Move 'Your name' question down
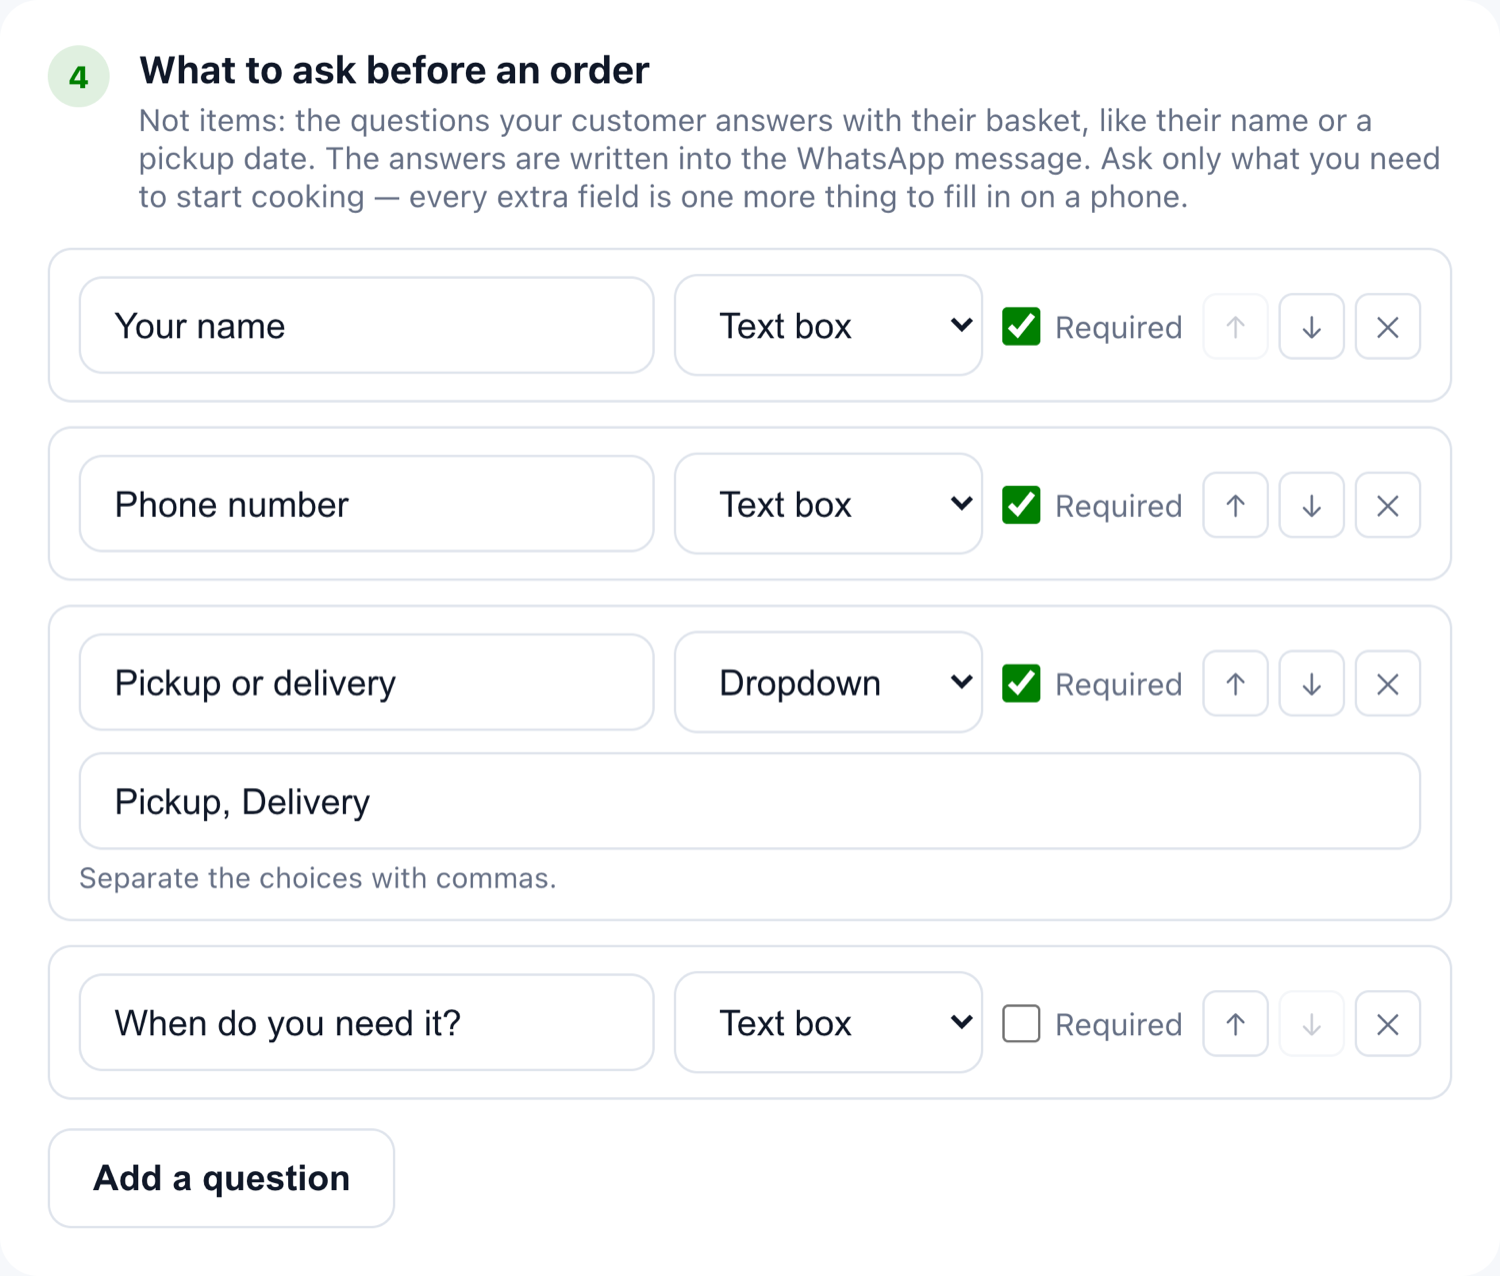Screen dimensions: 1500x1276 (x=1311, y=326)
